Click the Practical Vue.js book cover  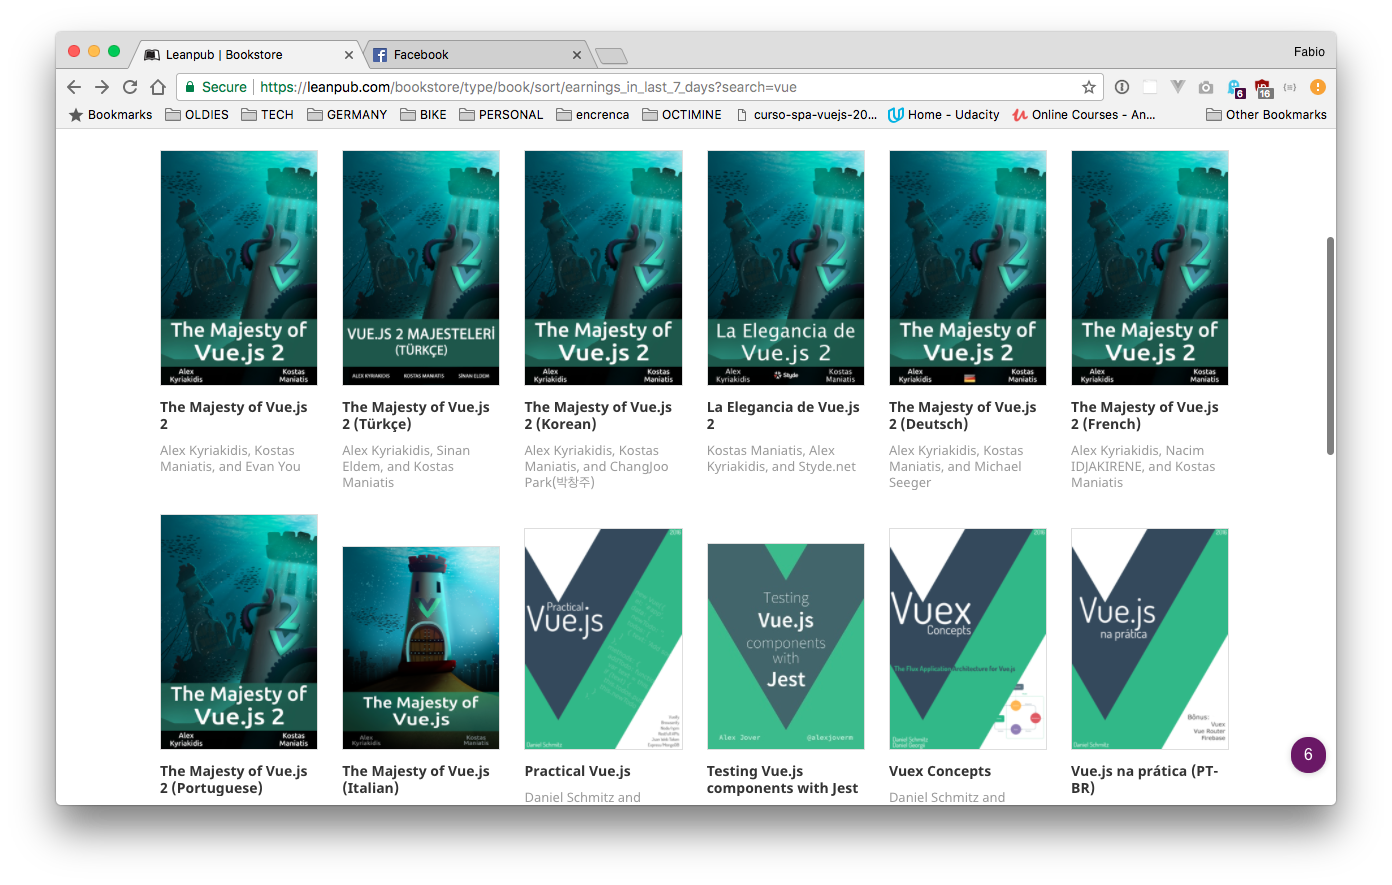[x=603, y=639]
